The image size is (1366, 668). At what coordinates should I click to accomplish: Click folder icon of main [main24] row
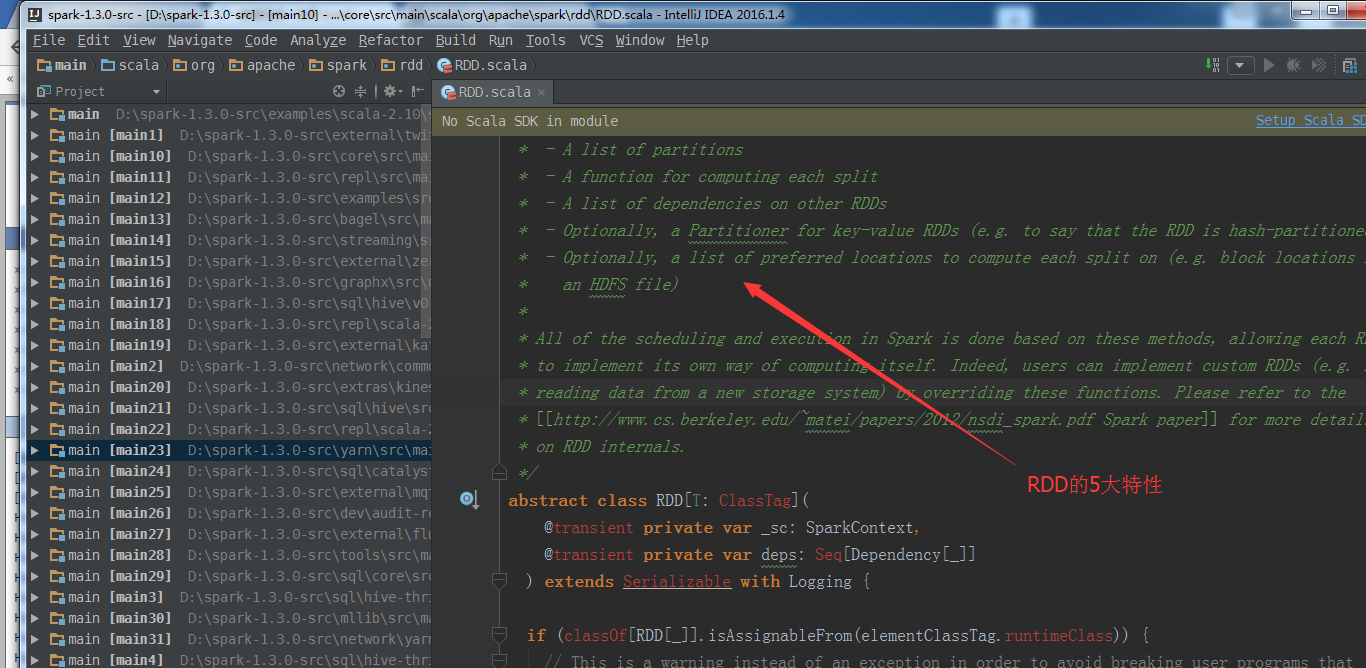[x=57, y=471]
